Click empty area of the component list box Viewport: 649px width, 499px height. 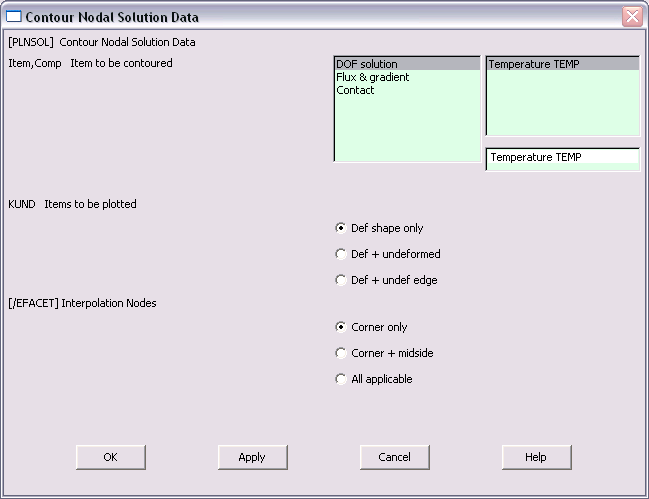[x=562, y=102]
